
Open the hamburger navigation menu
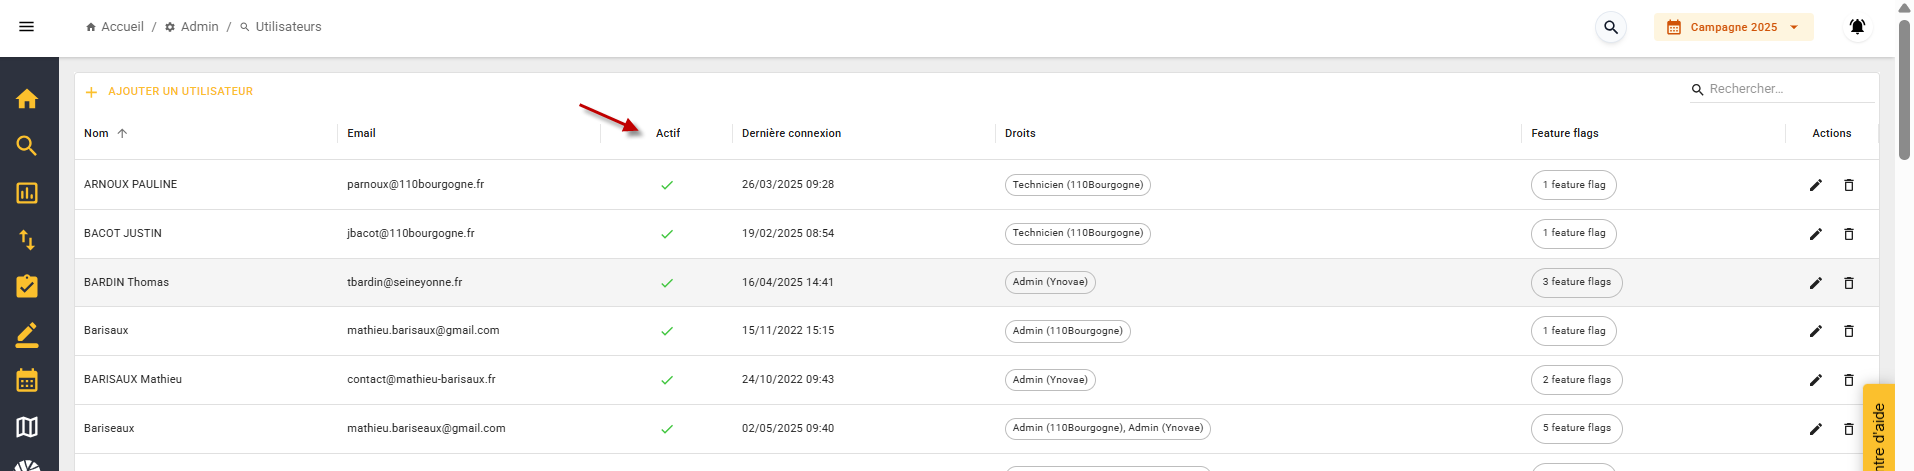click(27, 27)
